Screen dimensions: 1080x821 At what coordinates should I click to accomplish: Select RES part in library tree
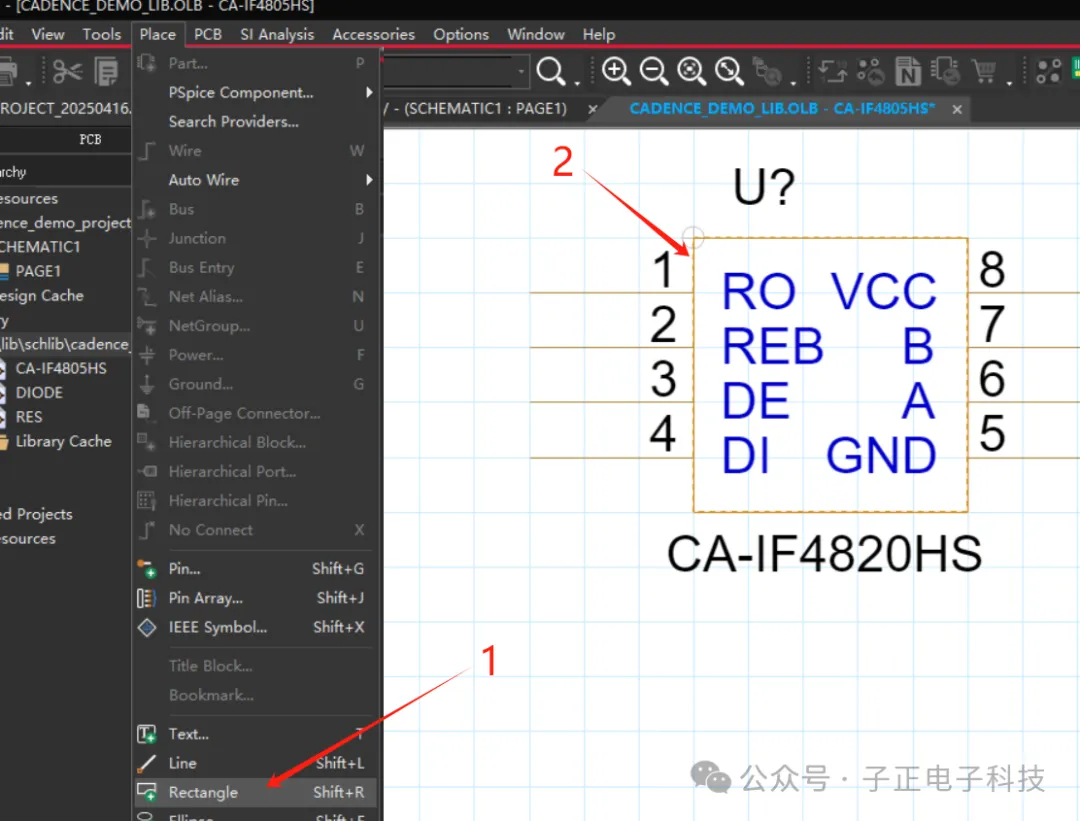pos(29,417)
